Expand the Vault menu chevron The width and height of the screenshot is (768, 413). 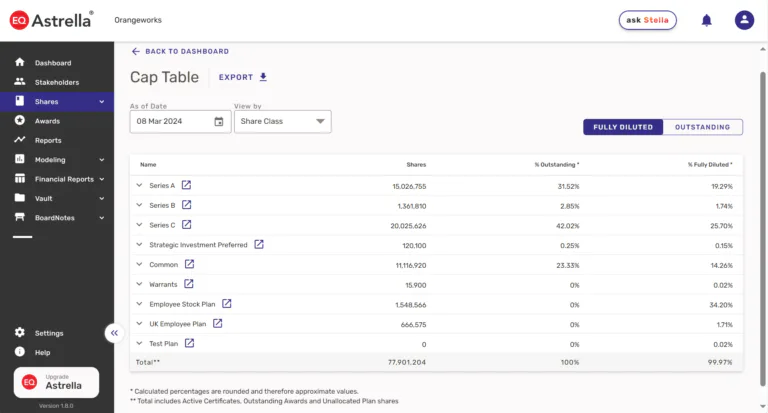(102, 198)
